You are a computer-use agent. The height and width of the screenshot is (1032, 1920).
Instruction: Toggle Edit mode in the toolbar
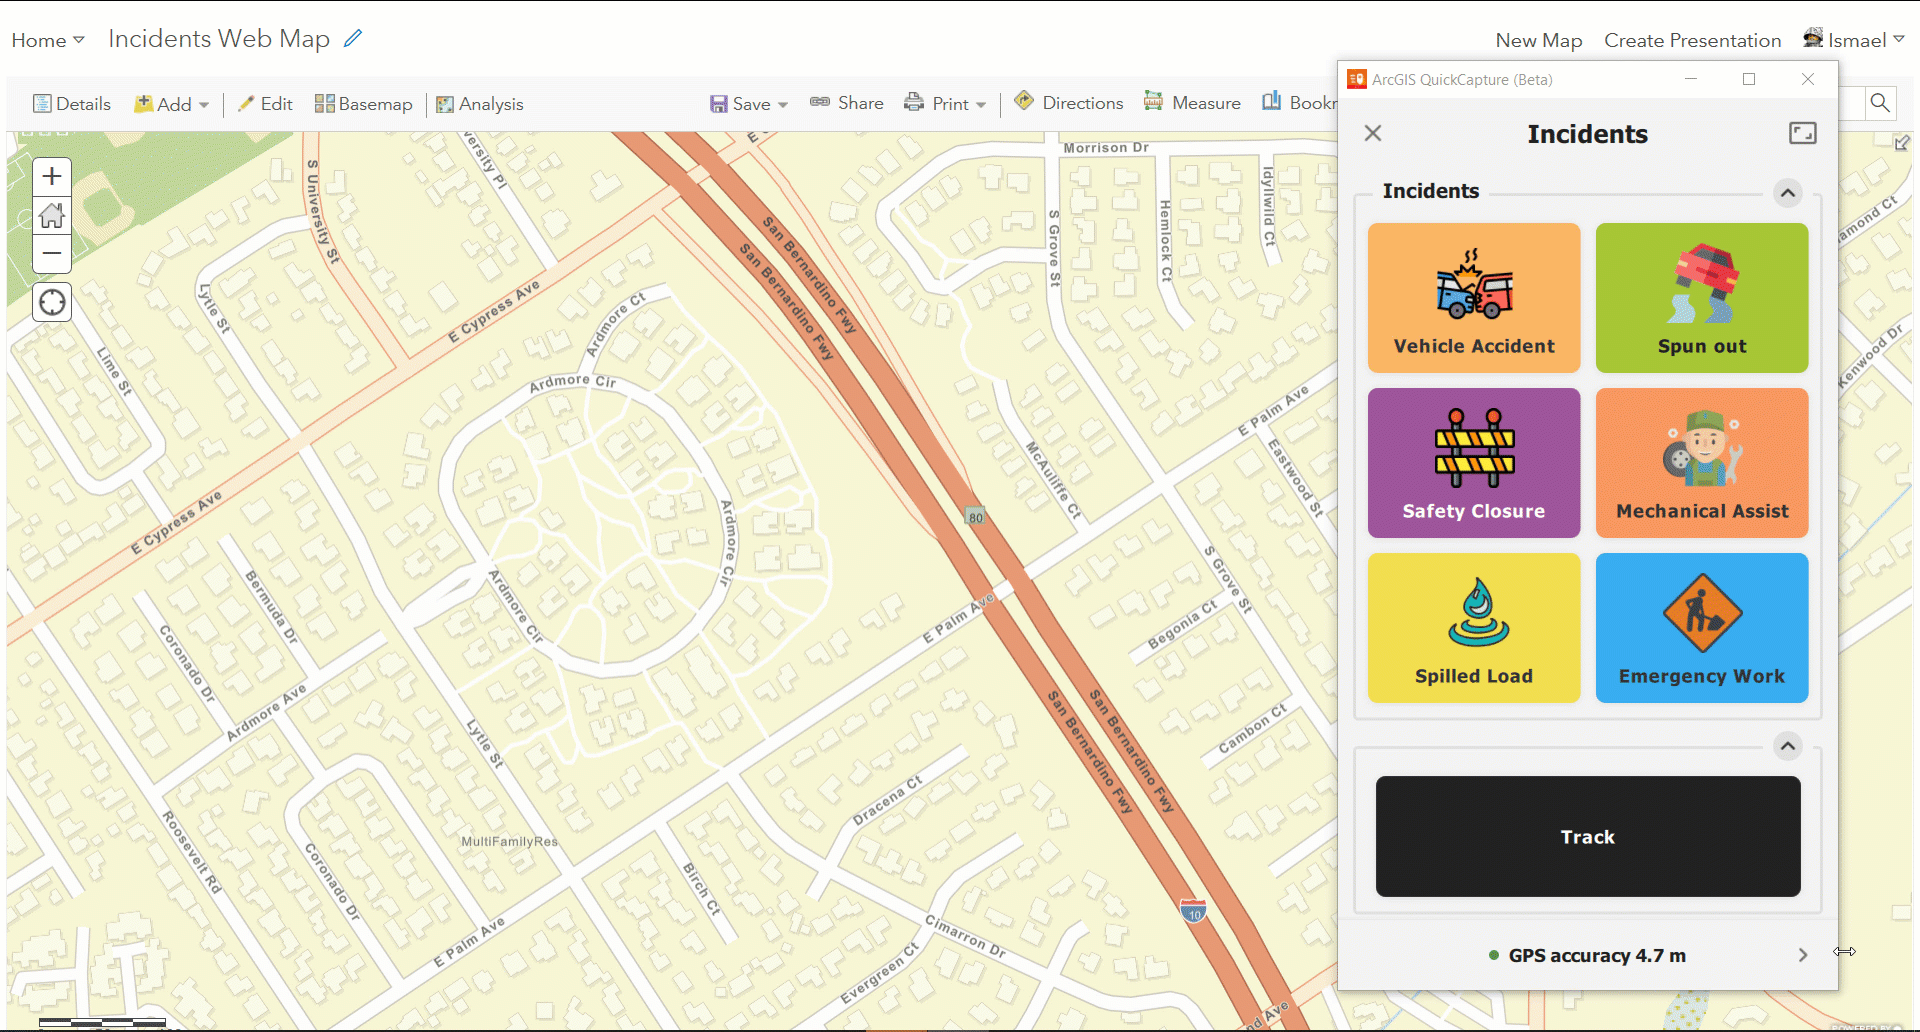(x=265, y=103)
